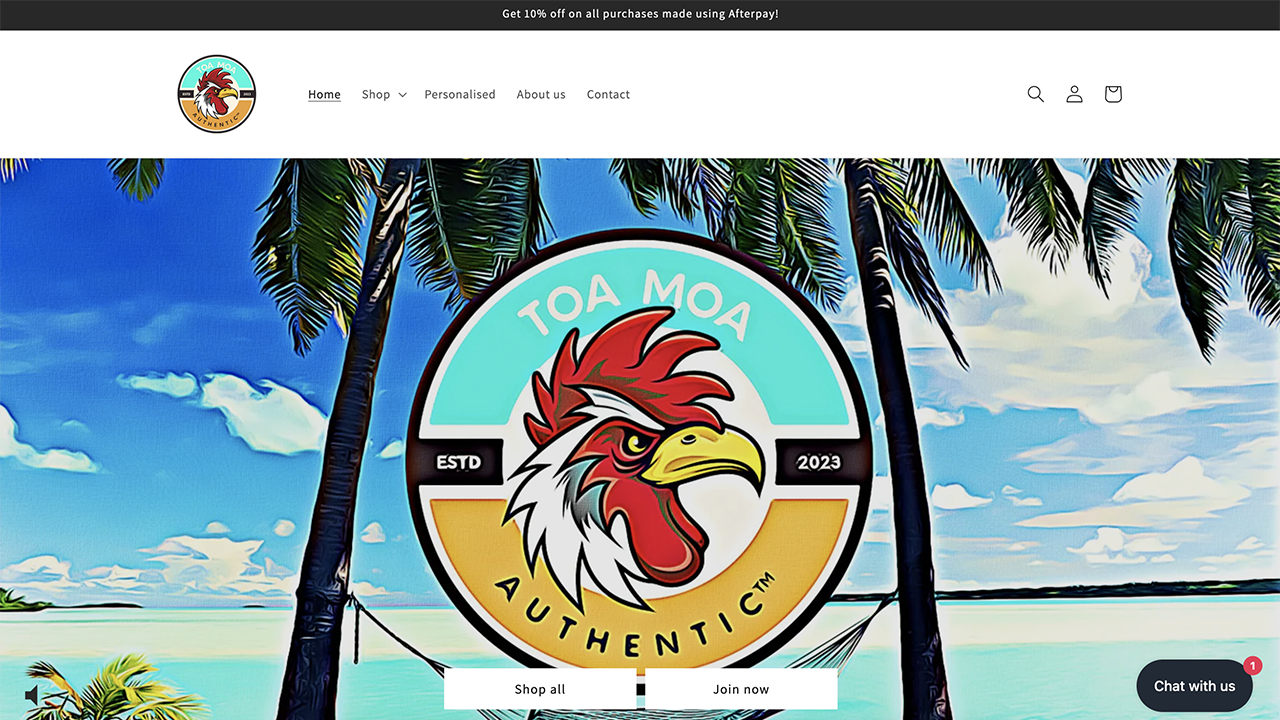Click the Afterpay 10% off announcement bar

640,14
